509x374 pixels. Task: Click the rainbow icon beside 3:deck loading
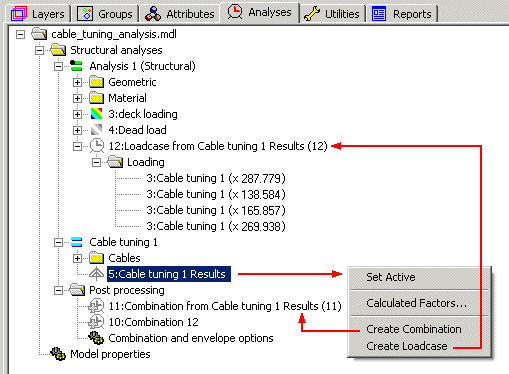96,114
